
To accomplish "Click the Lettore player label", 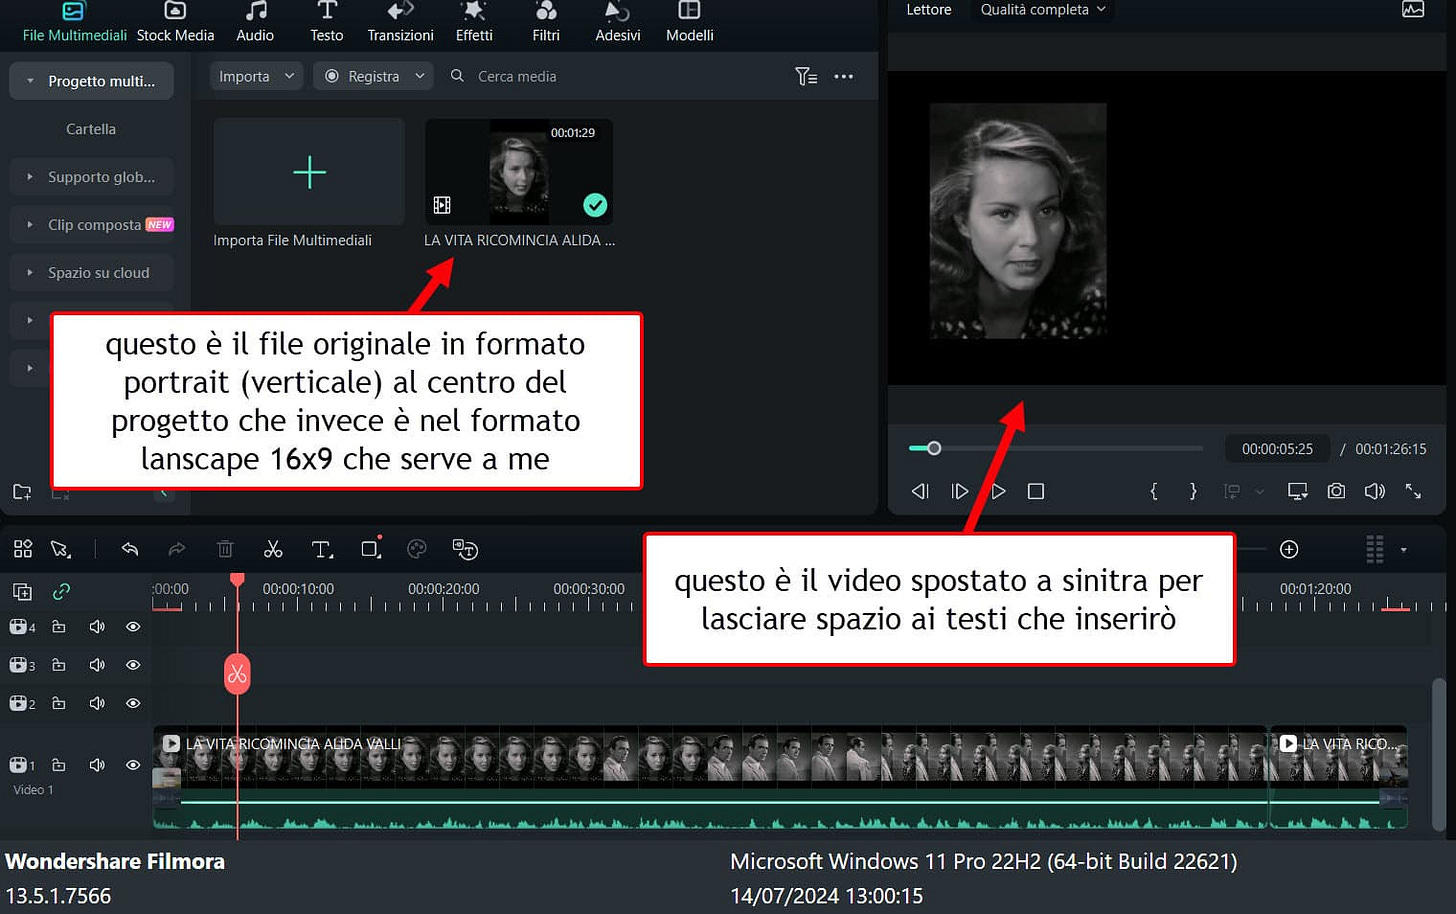I will [929, 10].
